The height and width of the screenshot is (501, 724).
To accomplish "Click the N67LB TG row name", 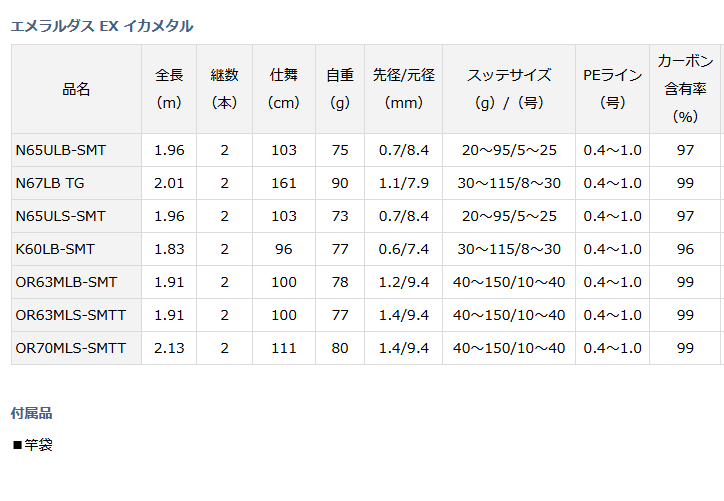I will [x=77, y=183].
